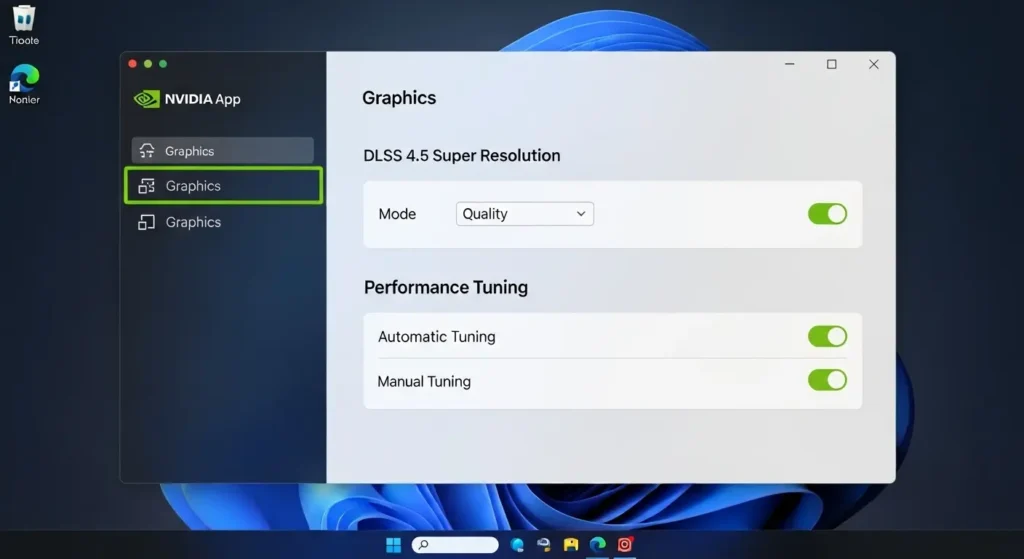
Task: Maximize the NVIDIA App window
Action: [x=831, y=64]
